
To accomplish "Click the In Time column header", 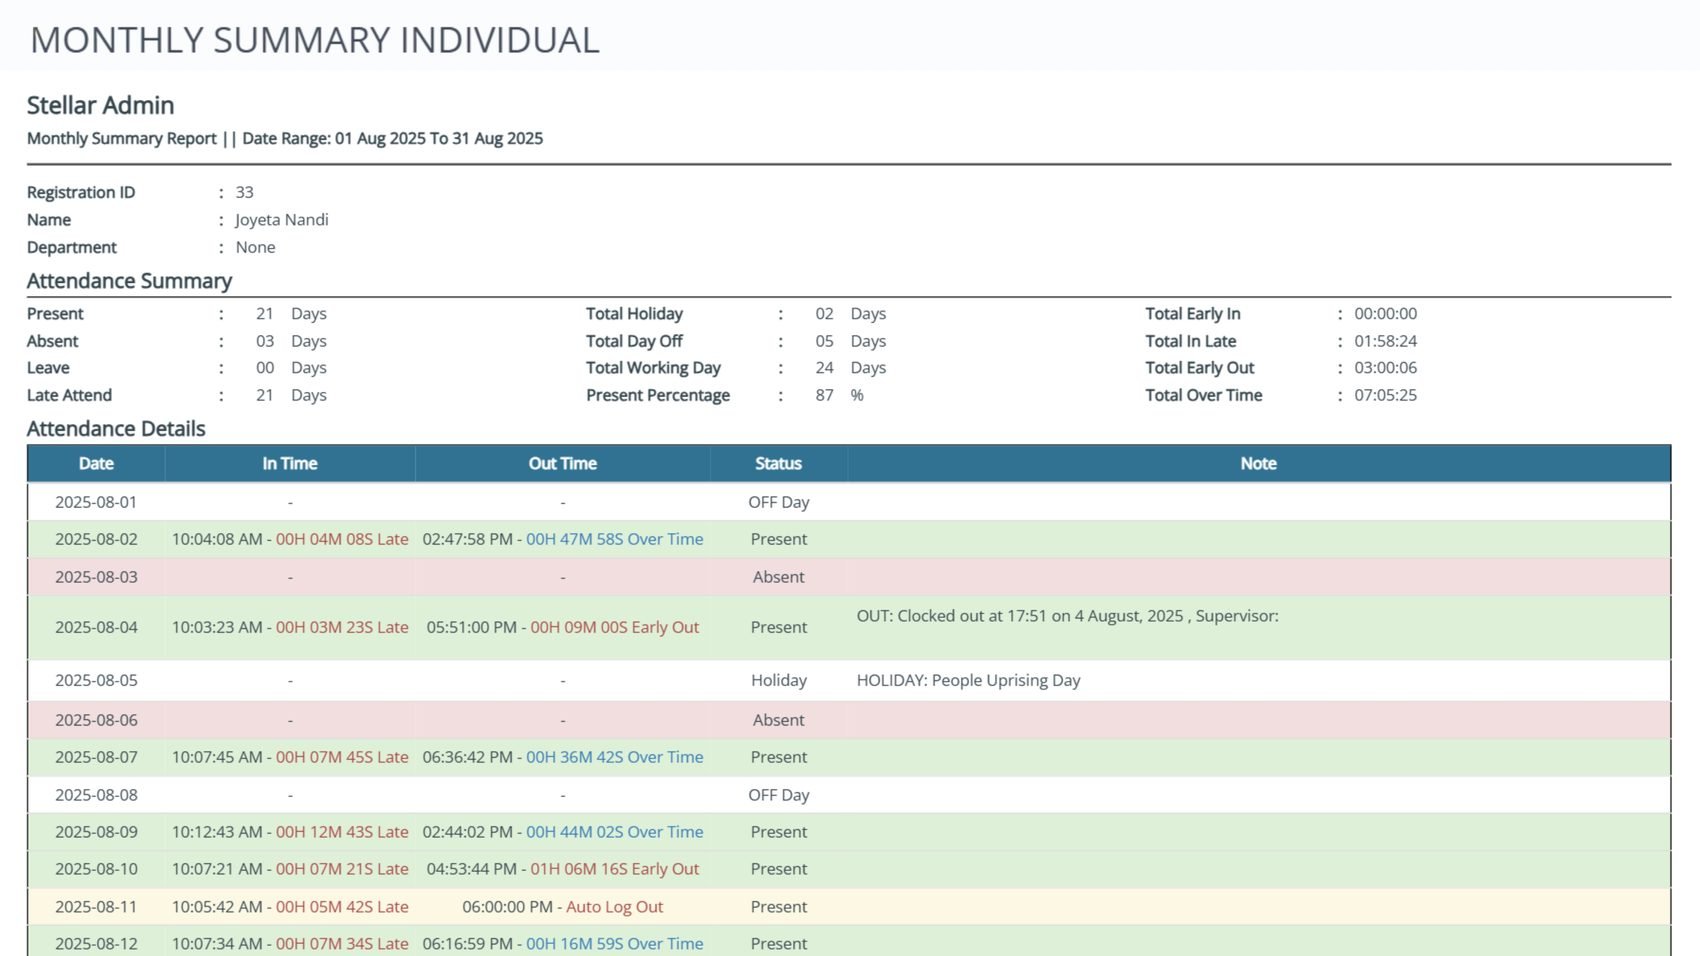I will click(x=290, y=464).
